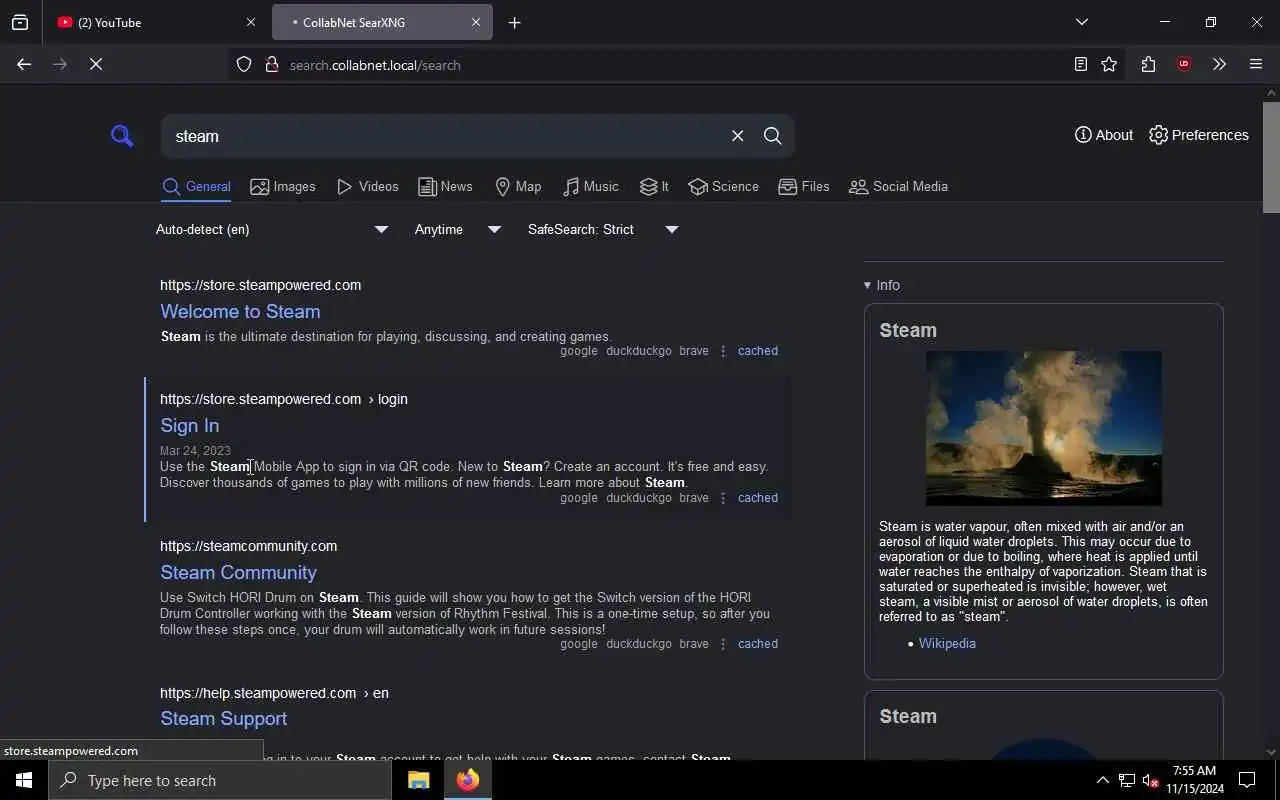
Task: Open the Anytime time range dropdown
Action: click(458, 230)
